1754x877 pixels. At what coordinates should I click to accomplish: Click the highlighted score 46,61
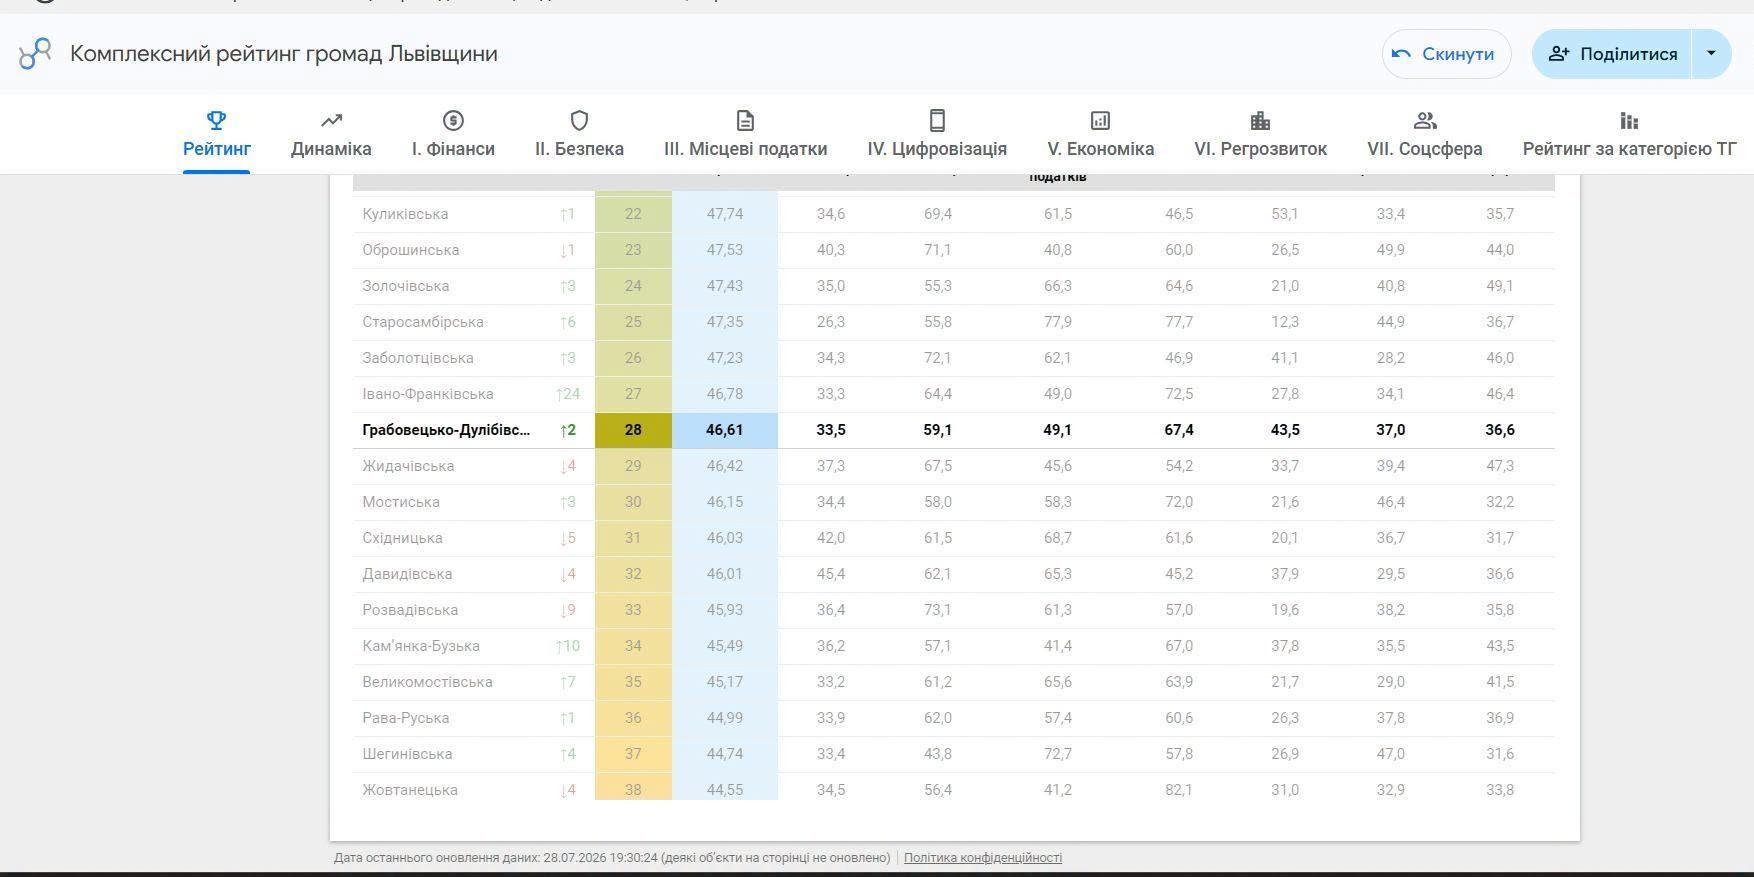[725, 430]
